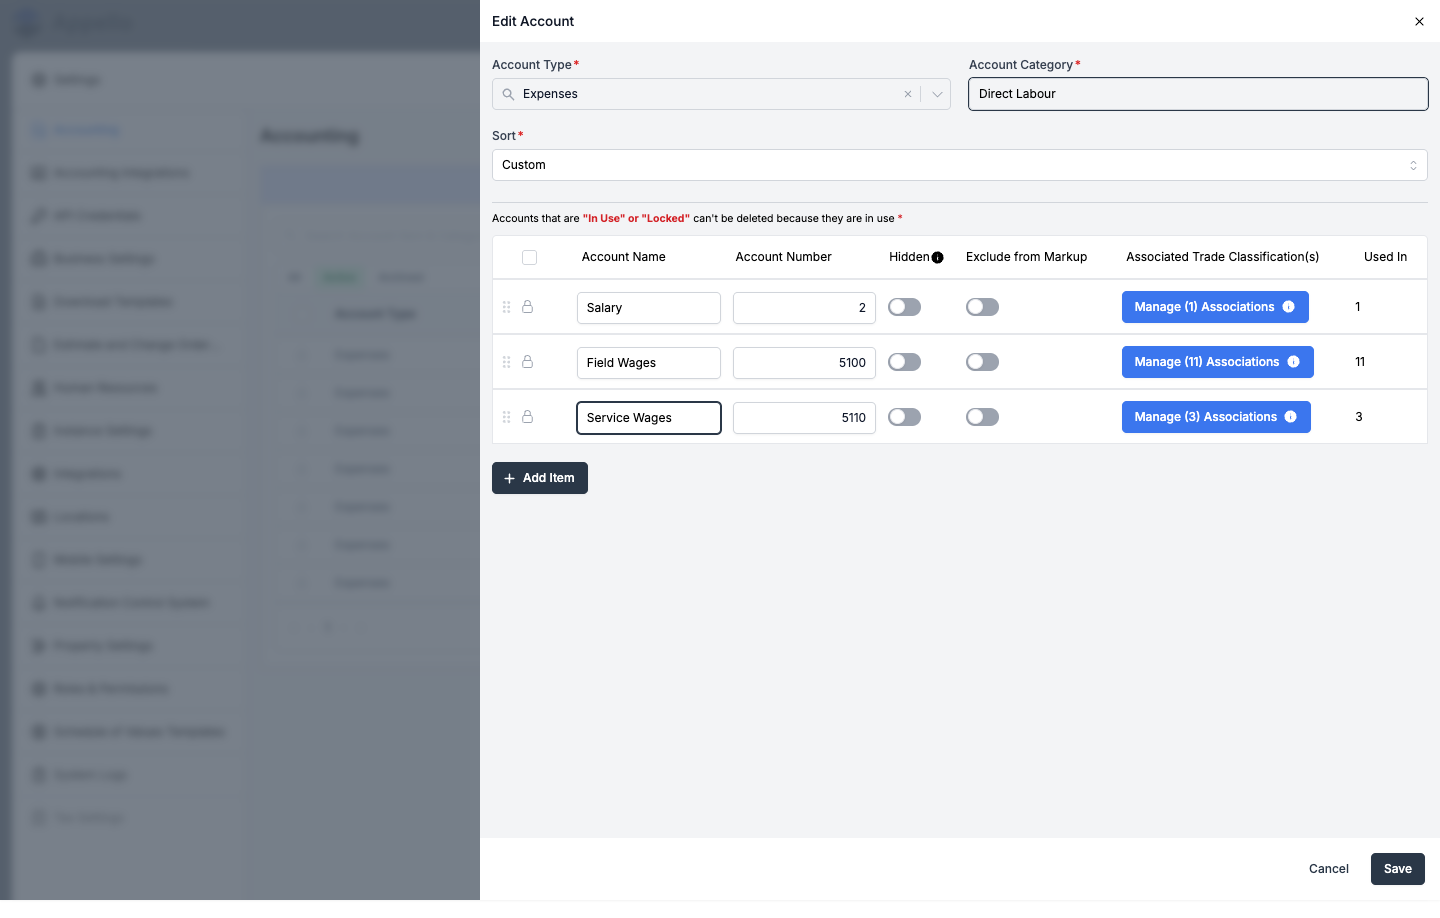Screen dimensions: 1440x918
Task: Click the account number field showing 5100
Action: pos(804,363)
